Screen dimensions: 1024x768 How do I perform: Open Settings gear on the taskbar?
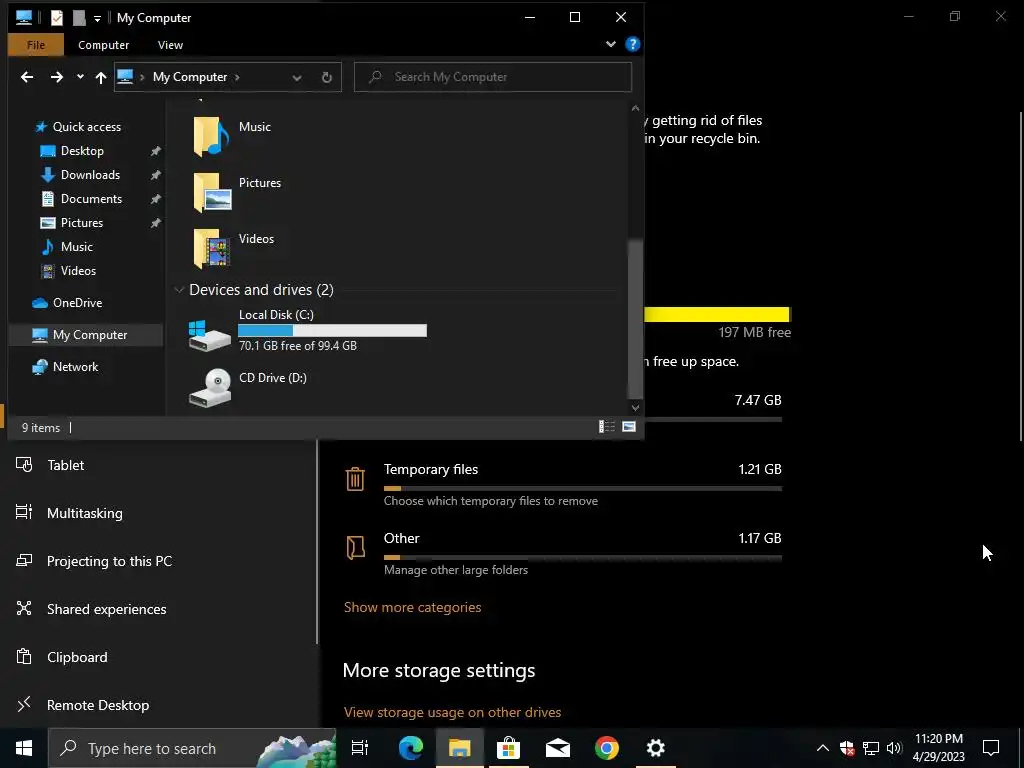point(656,748)
